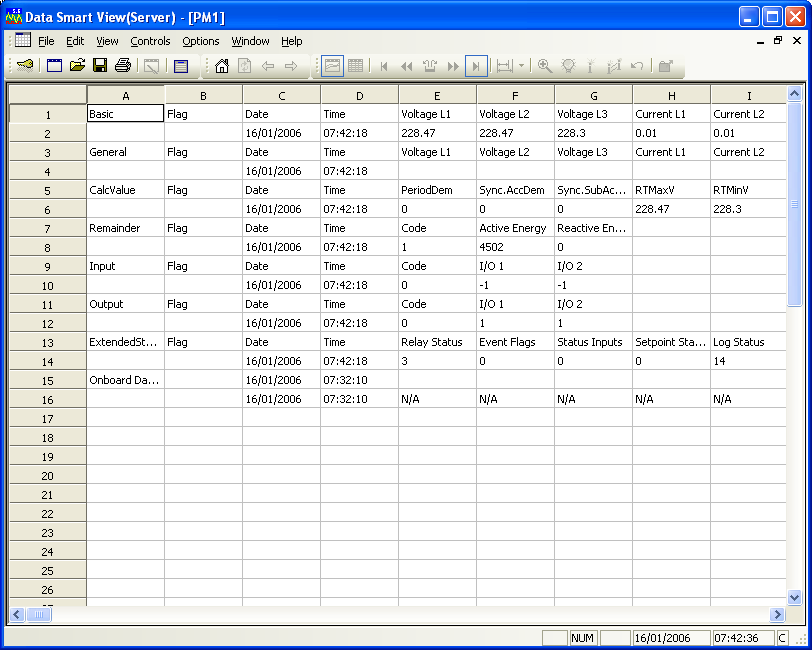Restore the inner PM1 document window

(778, 40)
